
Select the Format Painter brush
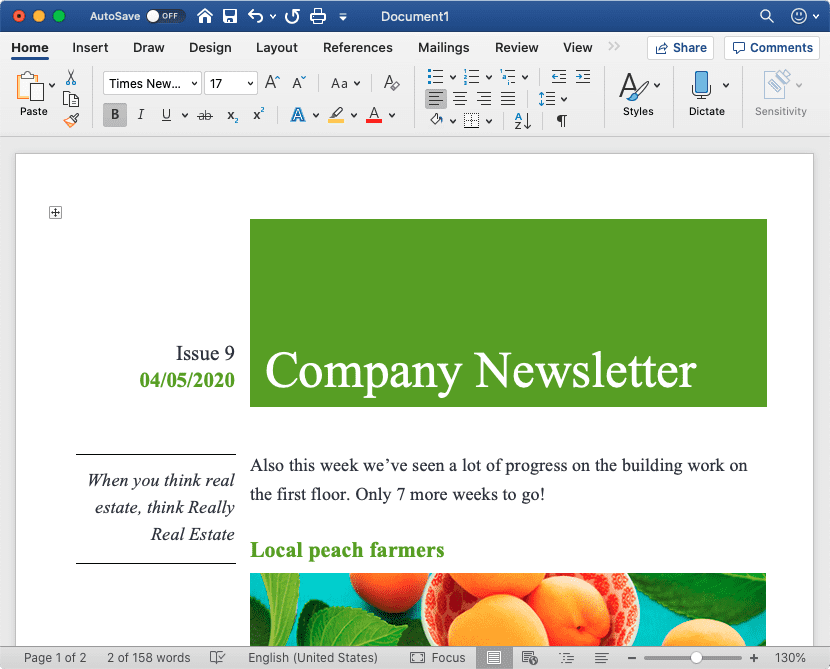[71, 120]
